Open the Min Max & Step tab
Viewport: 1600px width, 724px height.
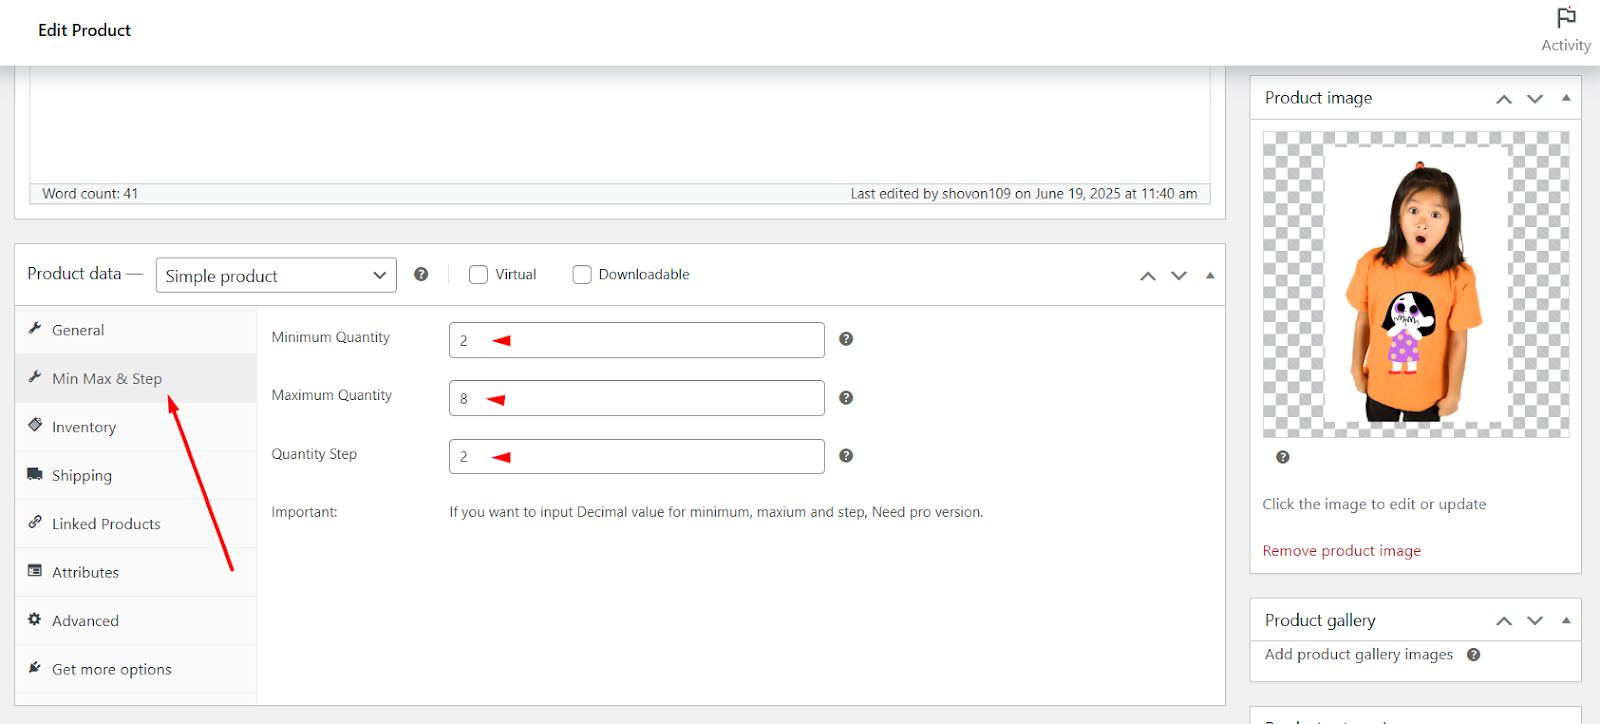[136, 378]
